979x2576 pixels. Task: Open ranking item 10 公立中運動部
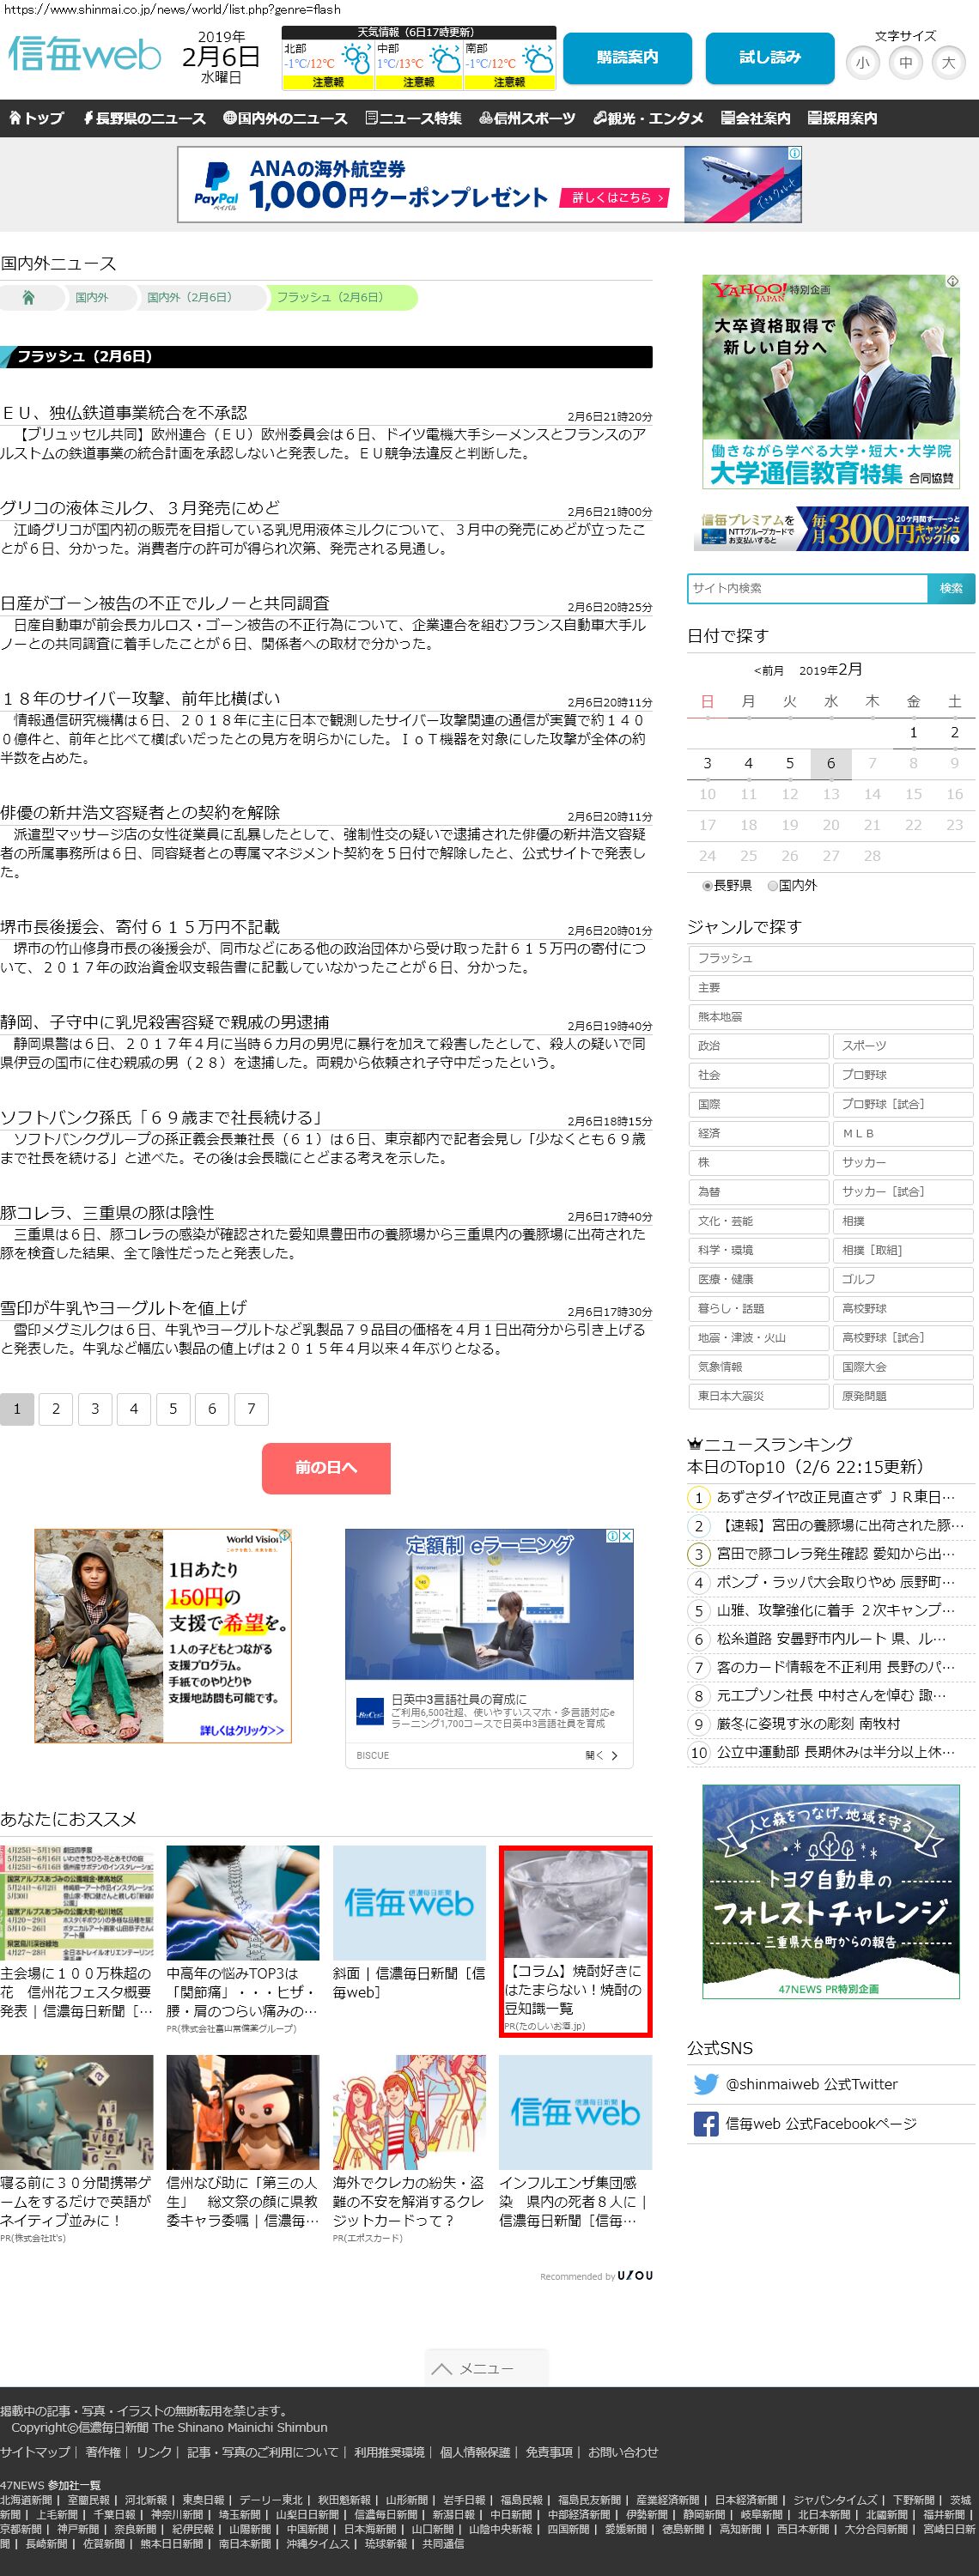coord(836,1752)
